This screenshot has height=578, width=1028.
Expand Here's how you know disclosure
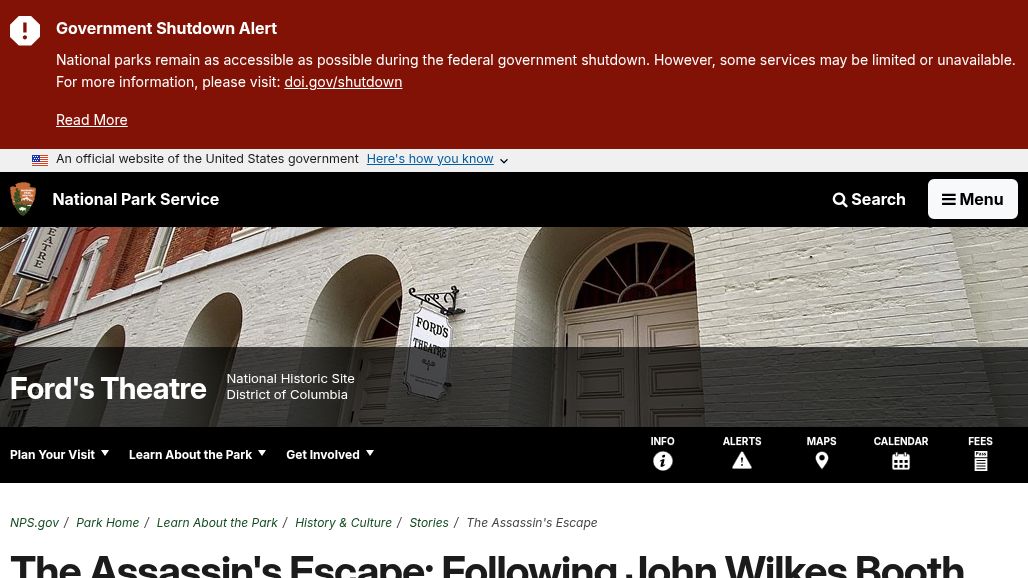(x=437, y=159)
